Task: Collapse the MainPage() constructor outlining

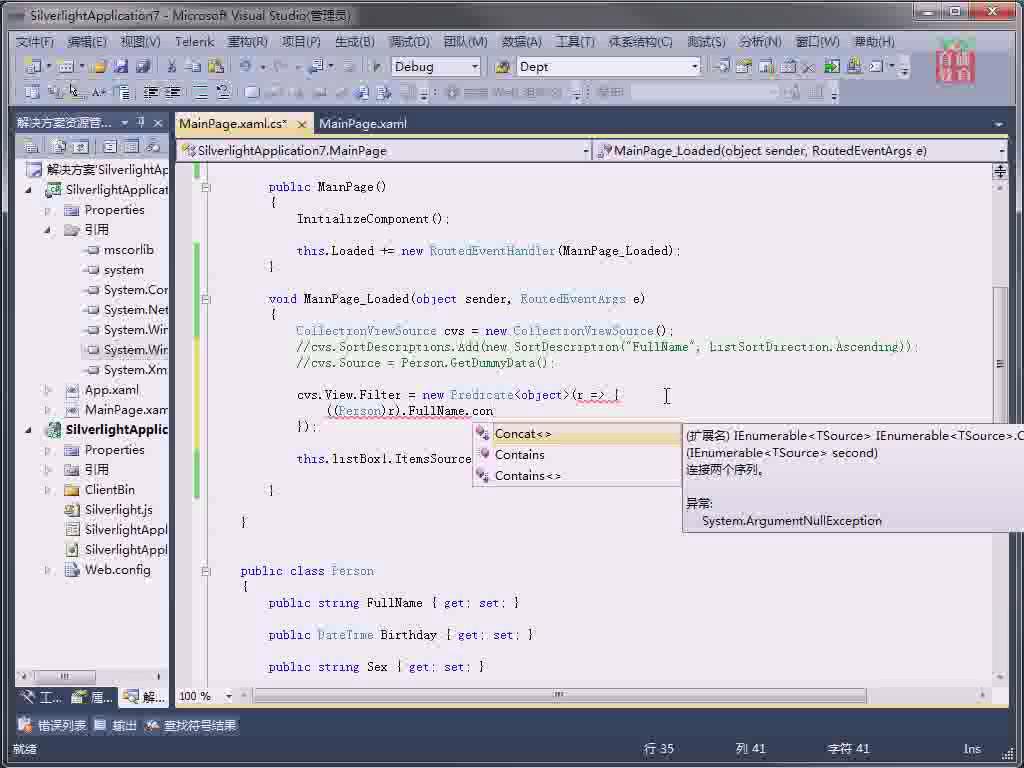Action: click(x=206, y=187)
